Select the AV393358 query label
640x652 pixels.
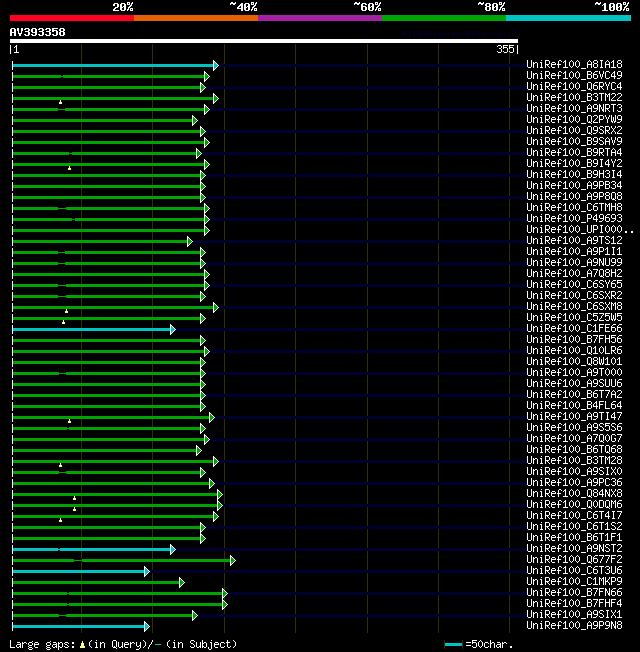tap(37, 32)
